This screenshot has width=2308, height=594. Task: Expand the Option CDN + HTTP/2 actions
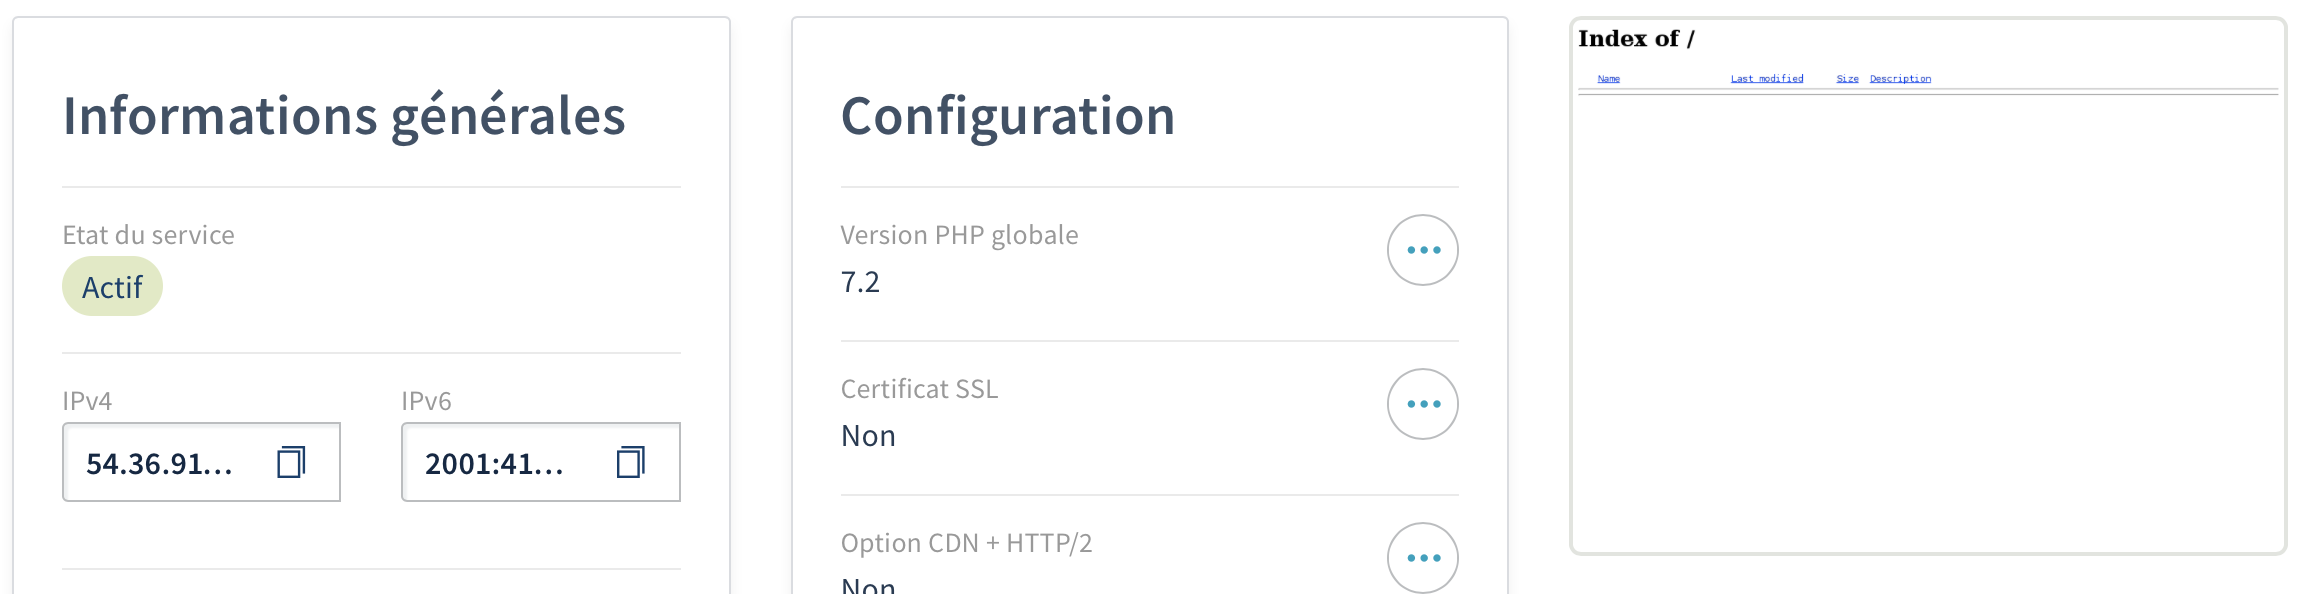tap(1422, 557)
